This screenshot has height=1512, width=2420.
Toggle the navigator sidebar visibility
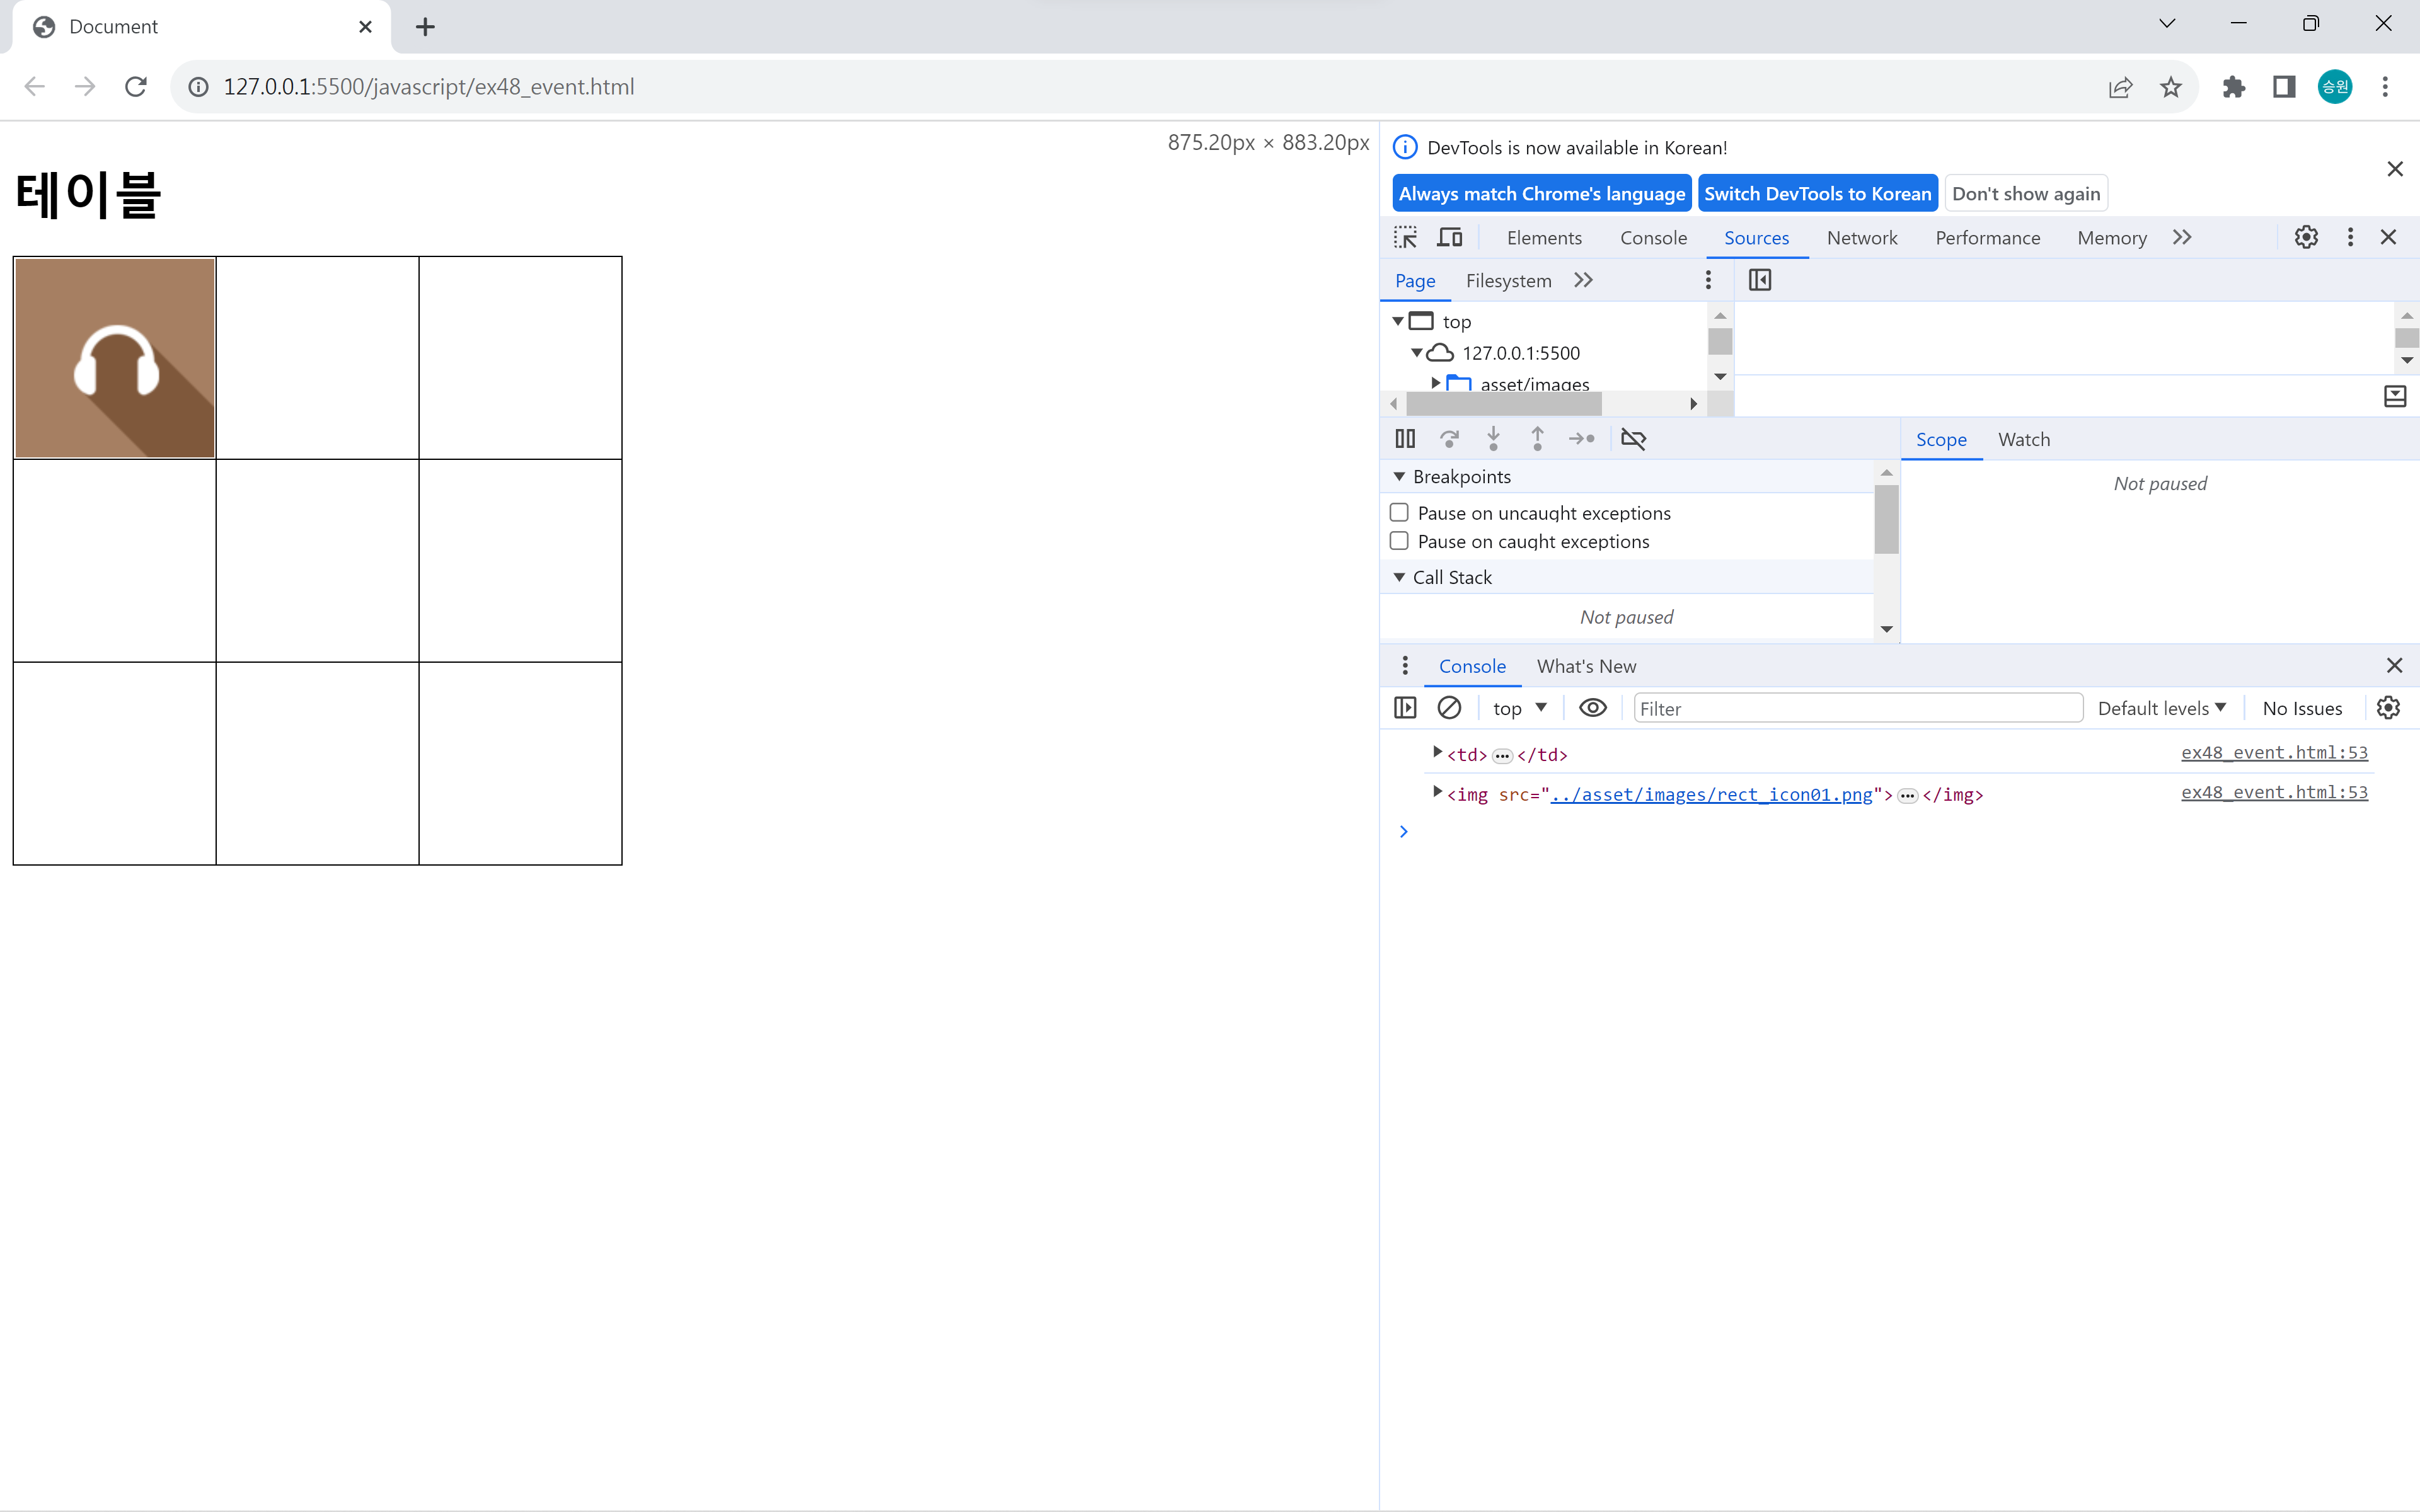click(1759, 280)
